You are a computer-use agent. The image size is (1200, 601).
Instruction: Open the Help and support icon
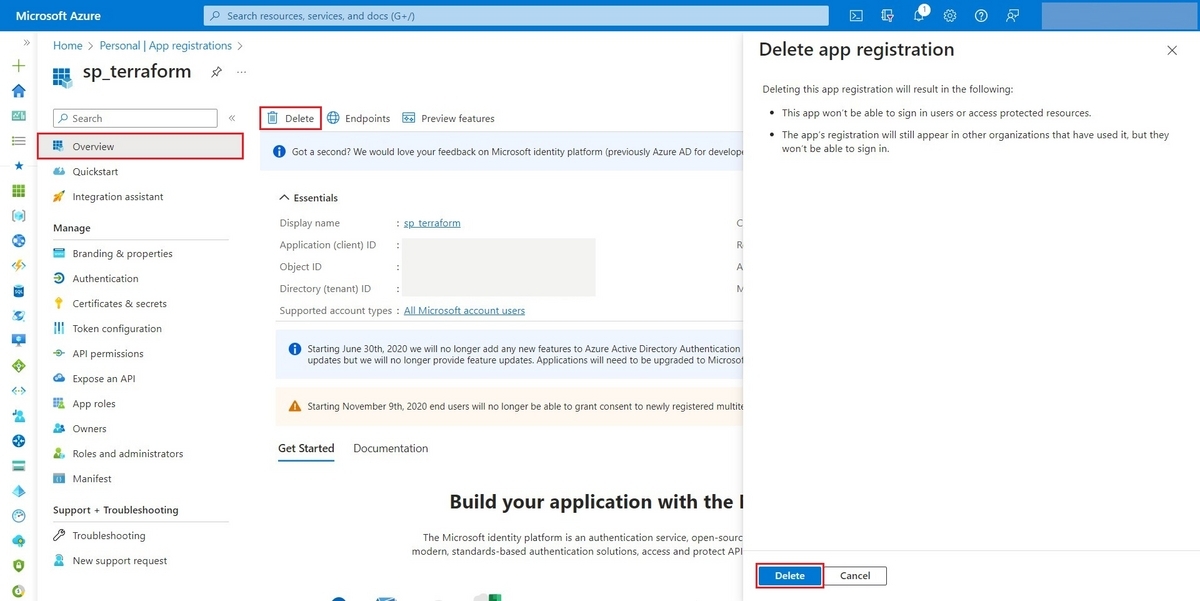click(x=981, y=15)
